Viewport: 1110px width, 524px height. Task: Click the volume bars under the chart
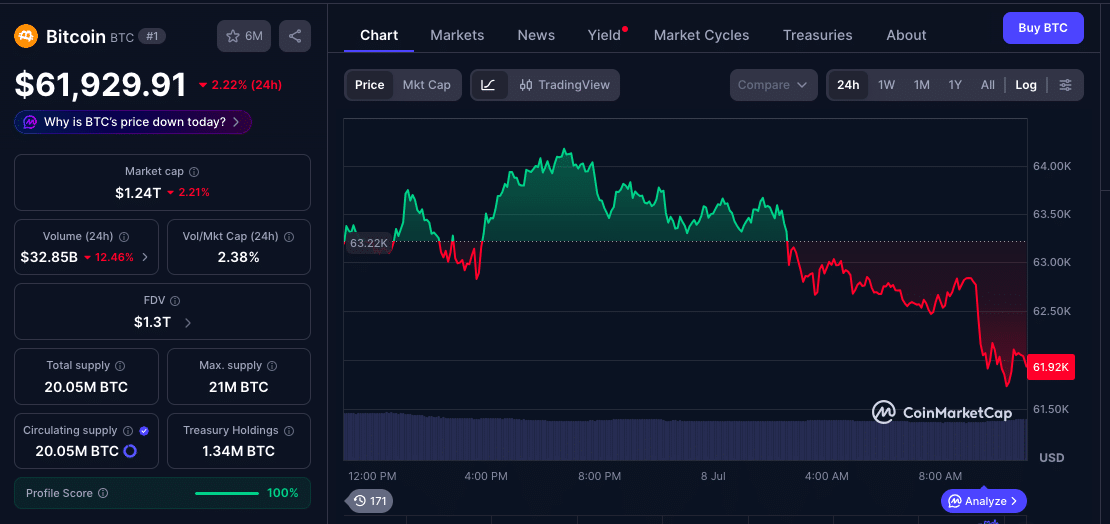click(x=685, y=436)
